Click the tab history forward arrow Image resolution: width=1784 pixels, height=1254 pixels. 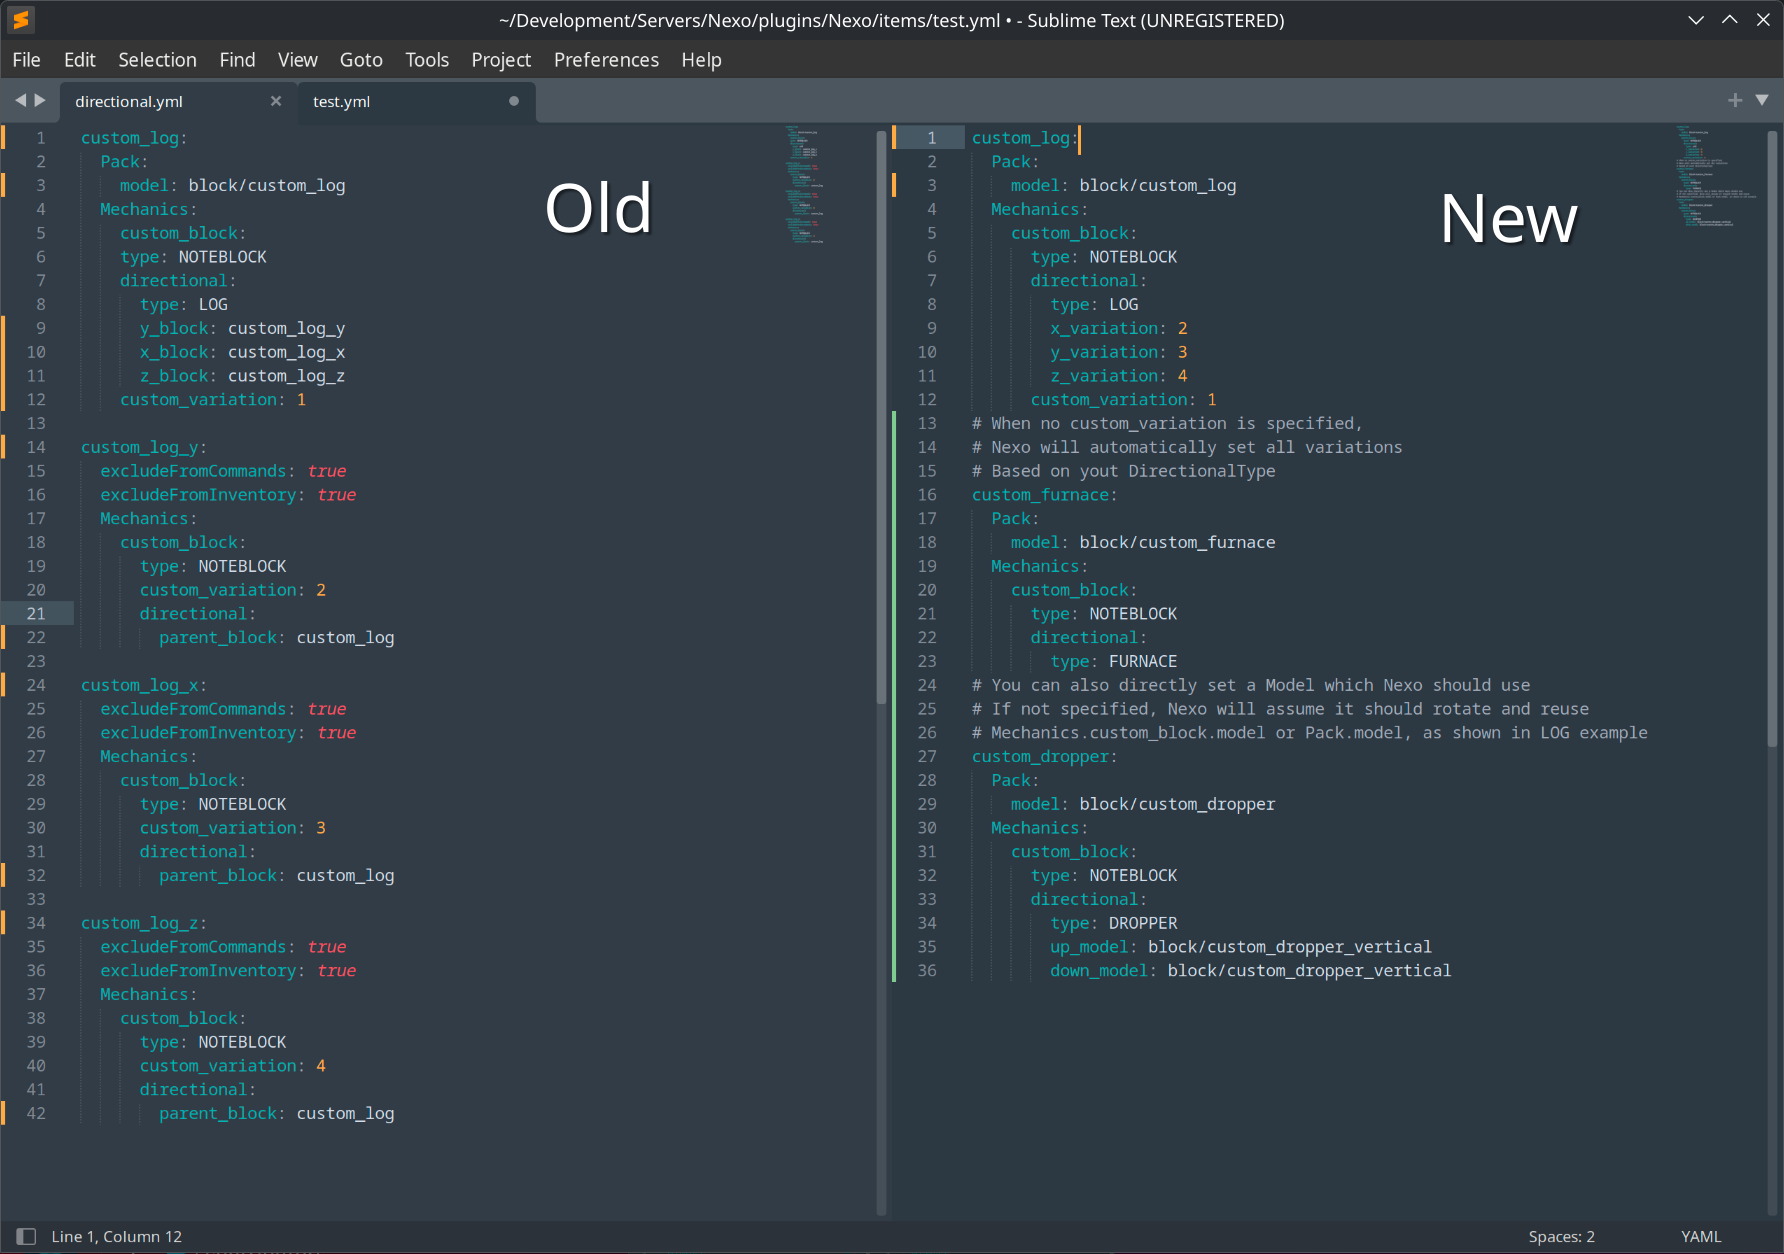[40, 100]
